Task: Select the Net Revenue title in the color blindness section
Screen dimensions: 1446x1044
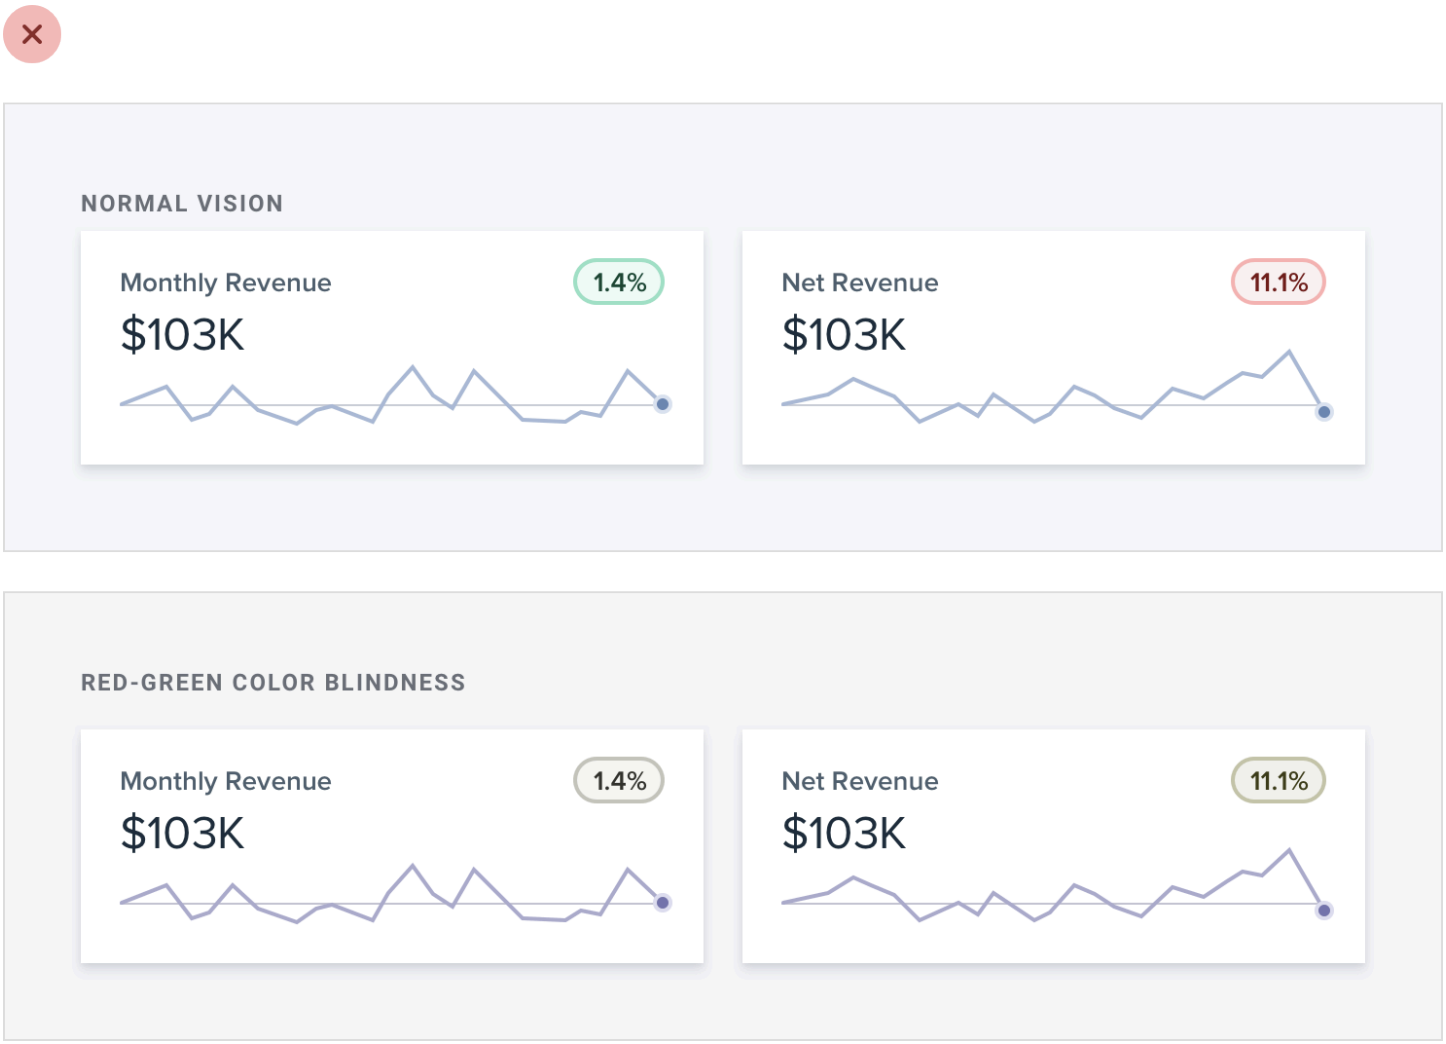Action: (x=859, y=781)
